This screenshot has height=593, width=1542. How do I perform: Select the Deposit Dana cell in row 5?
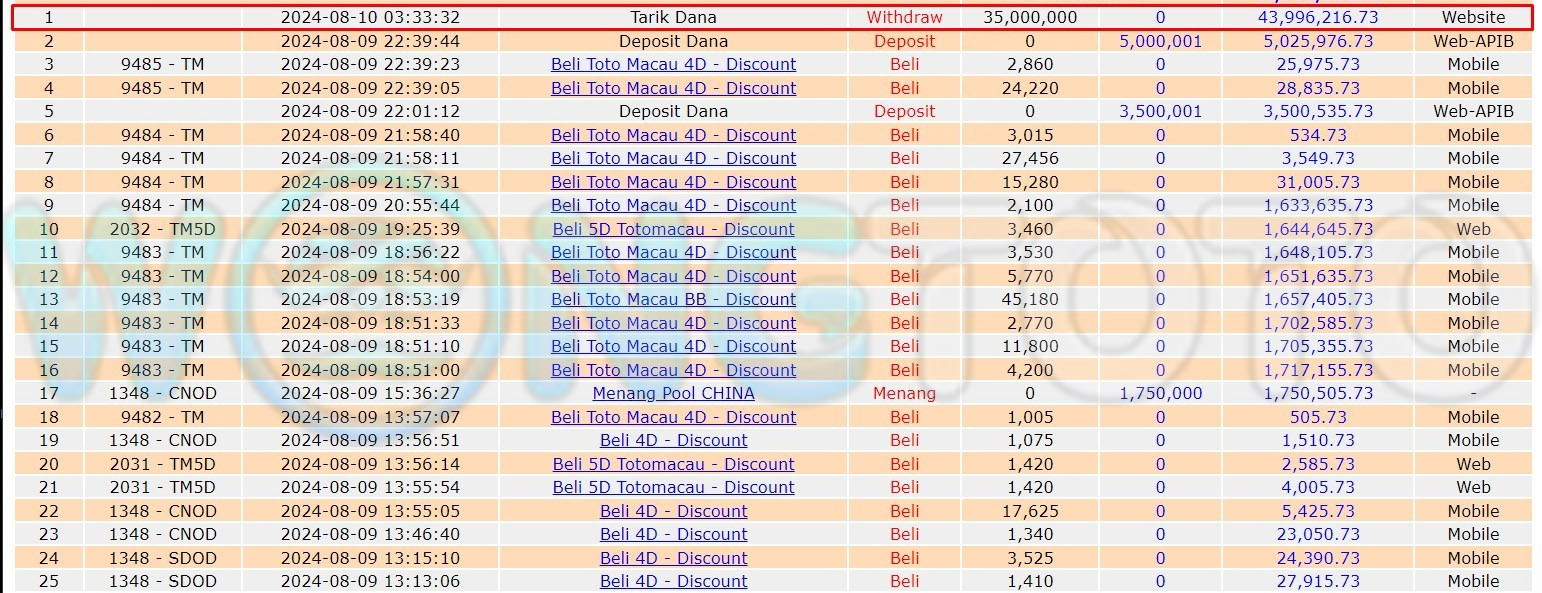pyautogui.click(x=673, y=111)
